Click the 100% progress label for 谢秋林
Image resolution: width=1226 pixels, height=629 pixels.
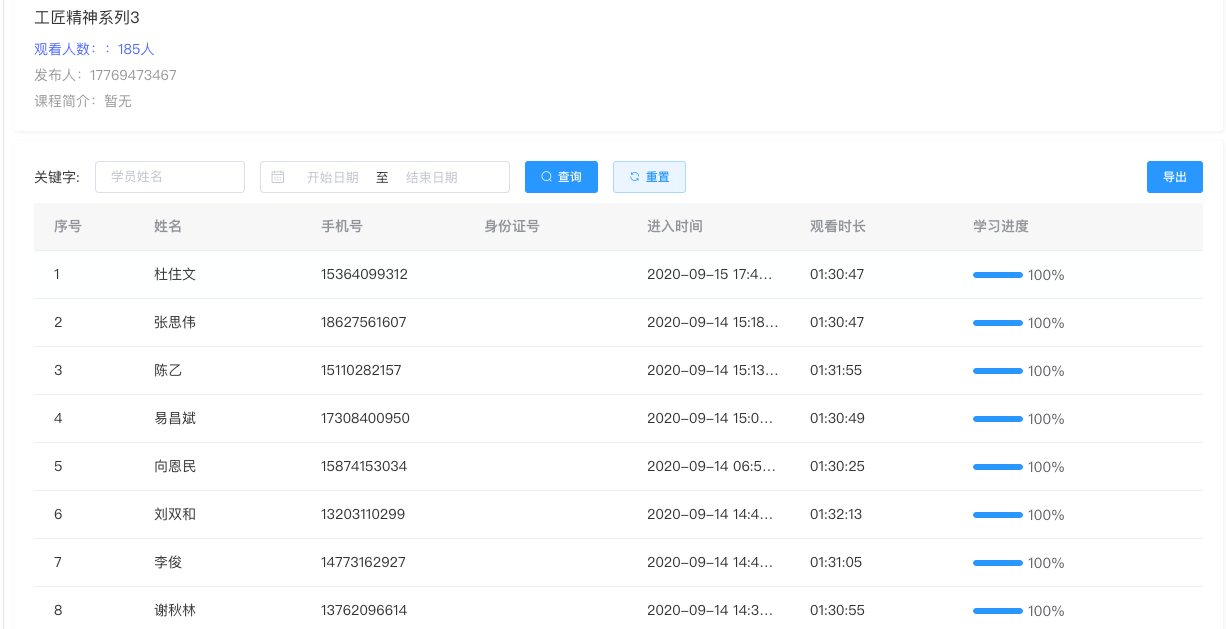click(1046, 611)
